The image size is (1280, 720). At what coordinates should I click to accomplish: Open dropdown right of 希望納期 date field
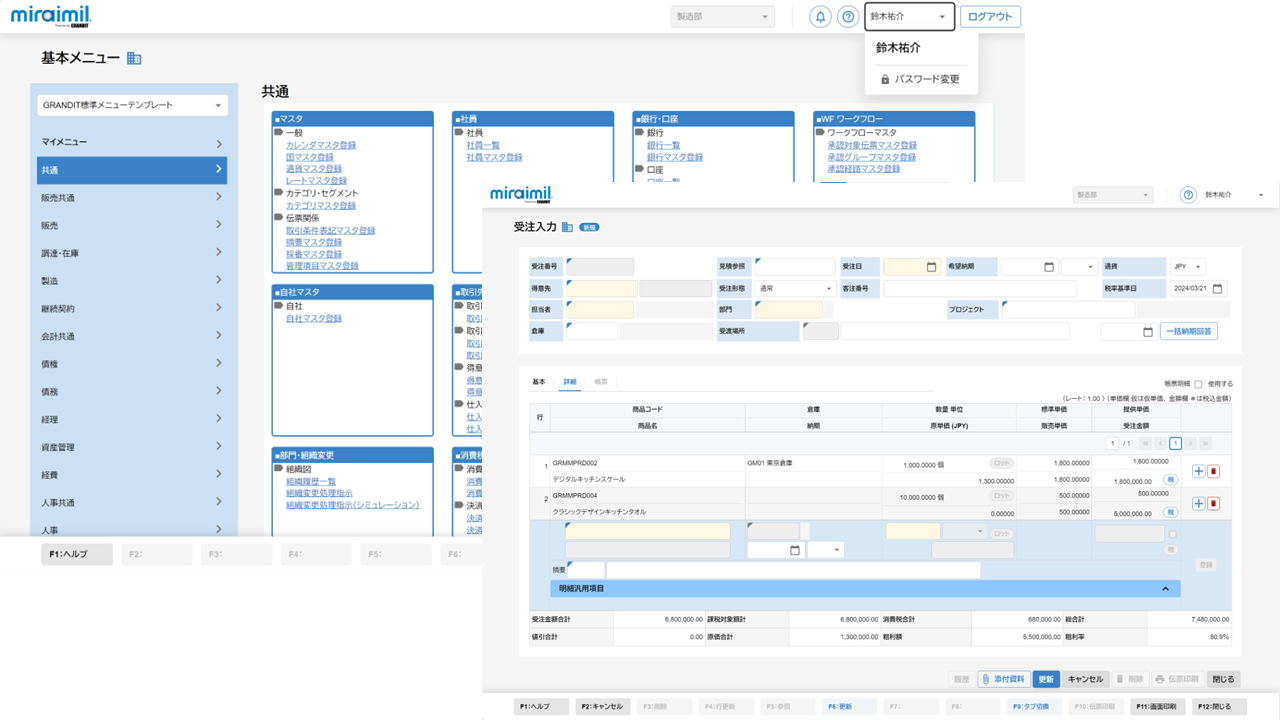[1078, 267]
